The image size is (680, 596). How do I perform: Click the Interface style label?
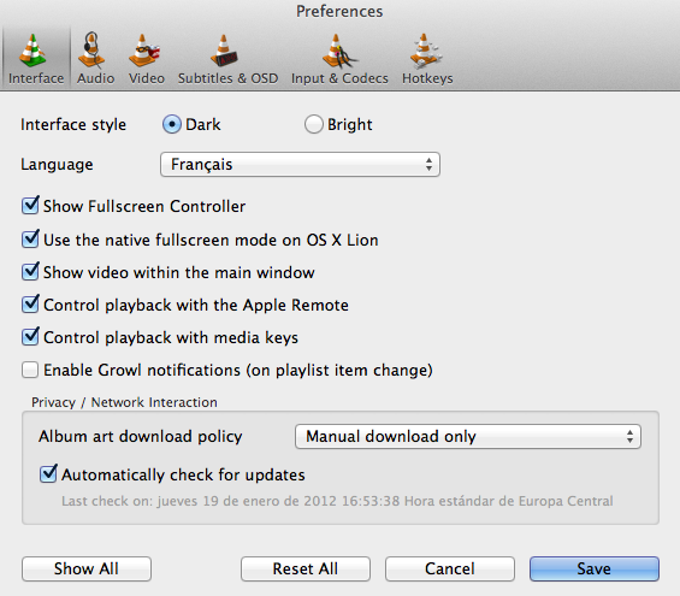[73, 125]
